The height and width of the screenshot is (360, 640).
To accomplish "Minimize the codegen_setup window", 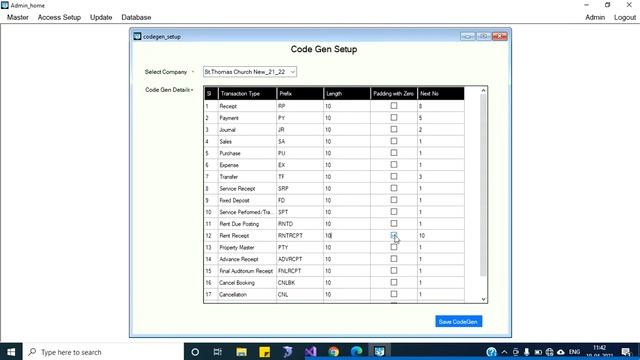I will point(468,36).
